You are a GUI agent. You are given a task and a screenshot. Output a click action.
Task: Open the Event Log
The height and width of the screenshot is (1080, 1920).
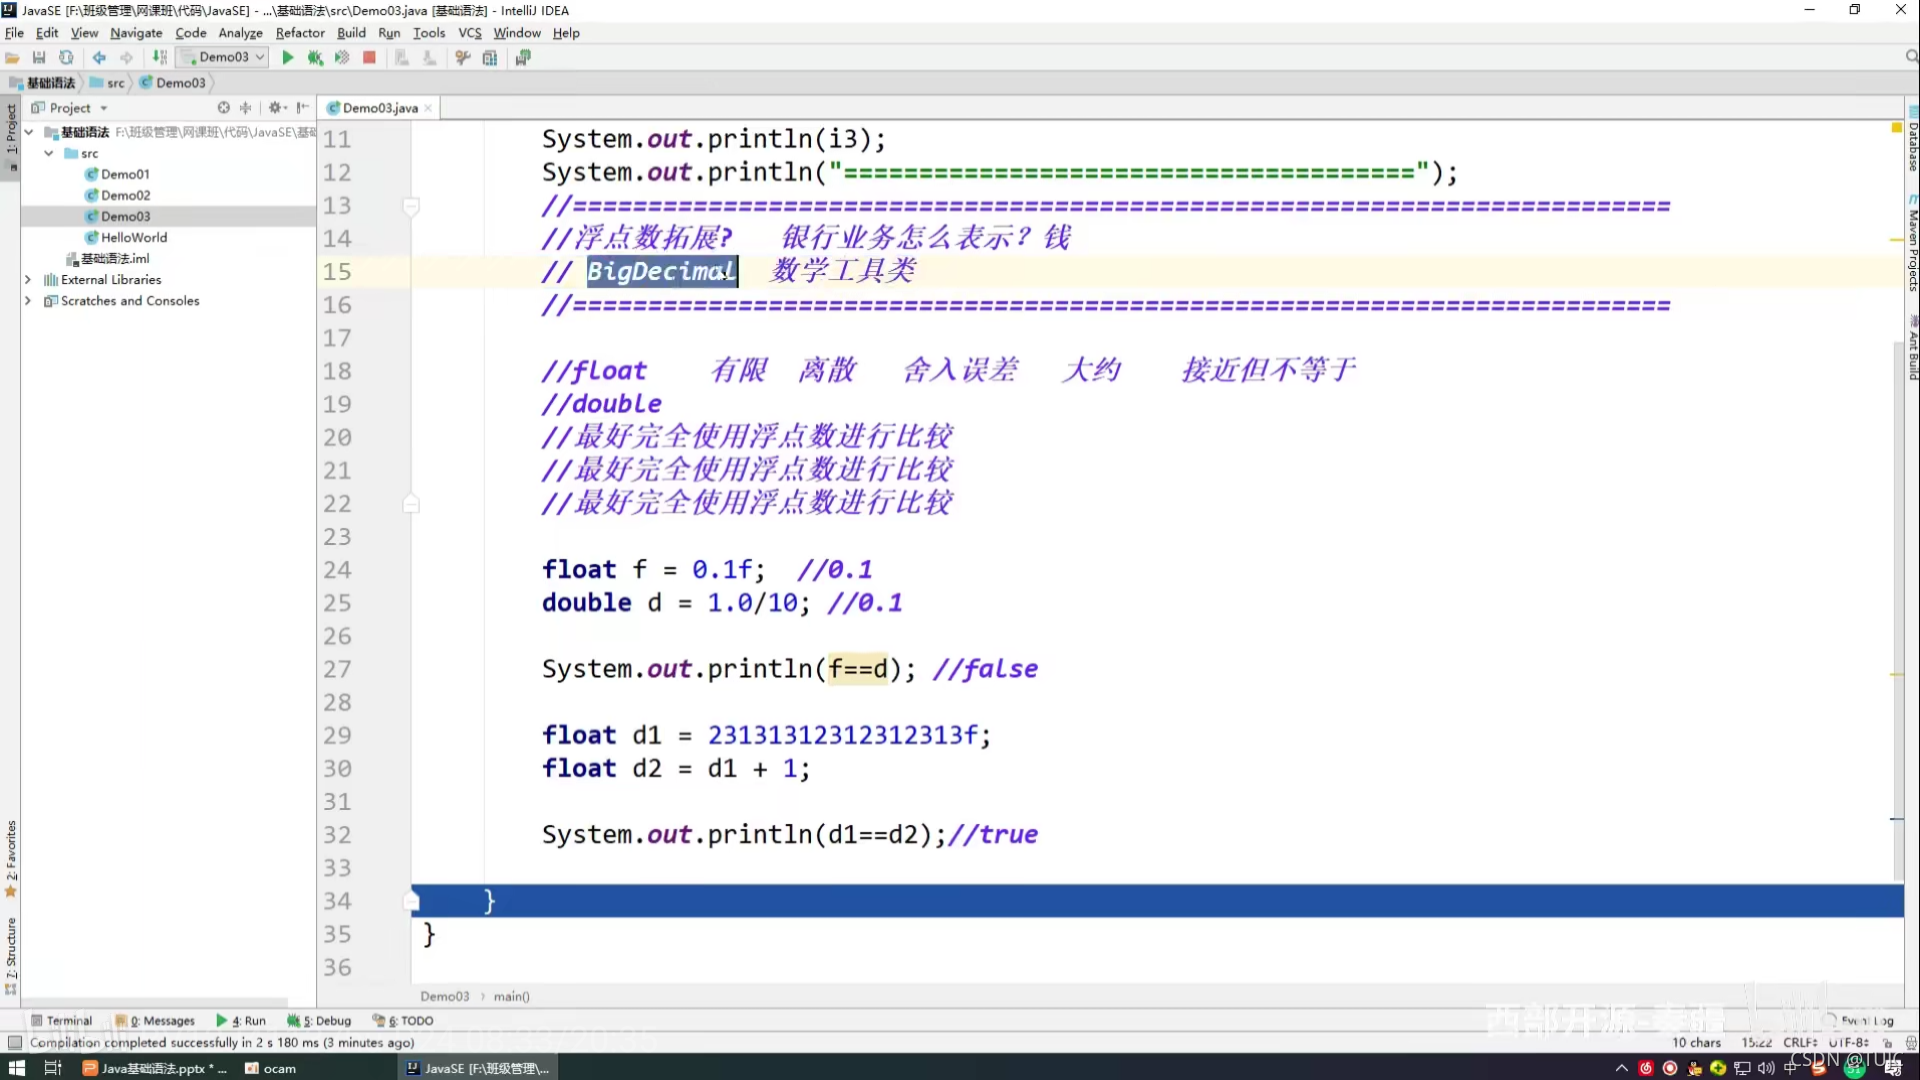[1860, 1021]
